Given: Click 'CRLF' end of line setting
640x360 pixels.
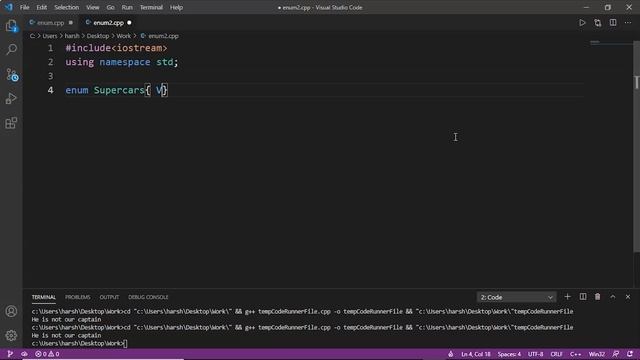Looking at the screenshot, I should 557,354.
